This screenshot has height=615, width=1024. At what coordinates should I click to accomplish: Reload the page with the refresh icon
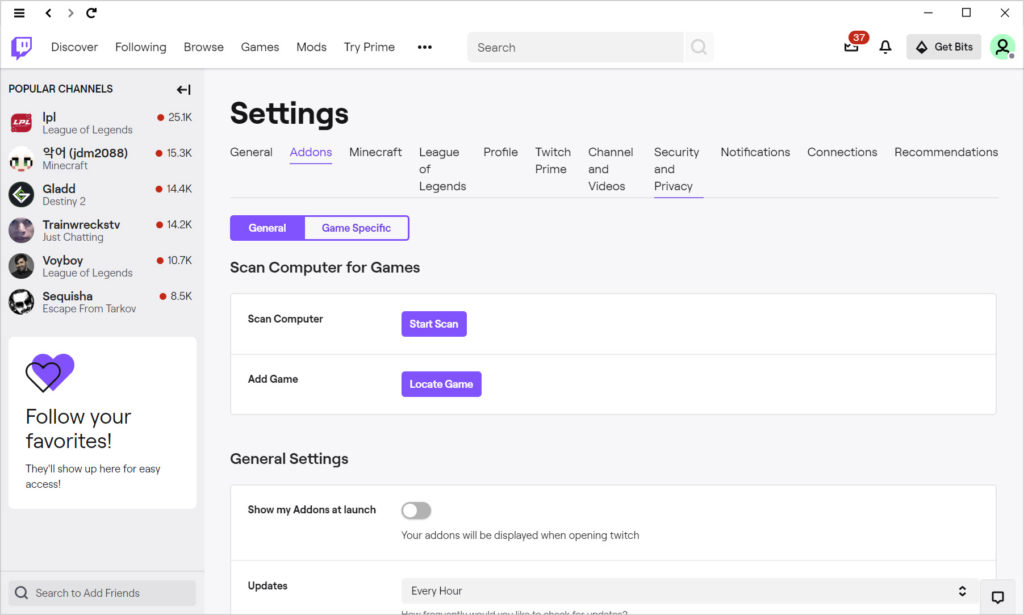click(x=91, y=13)
